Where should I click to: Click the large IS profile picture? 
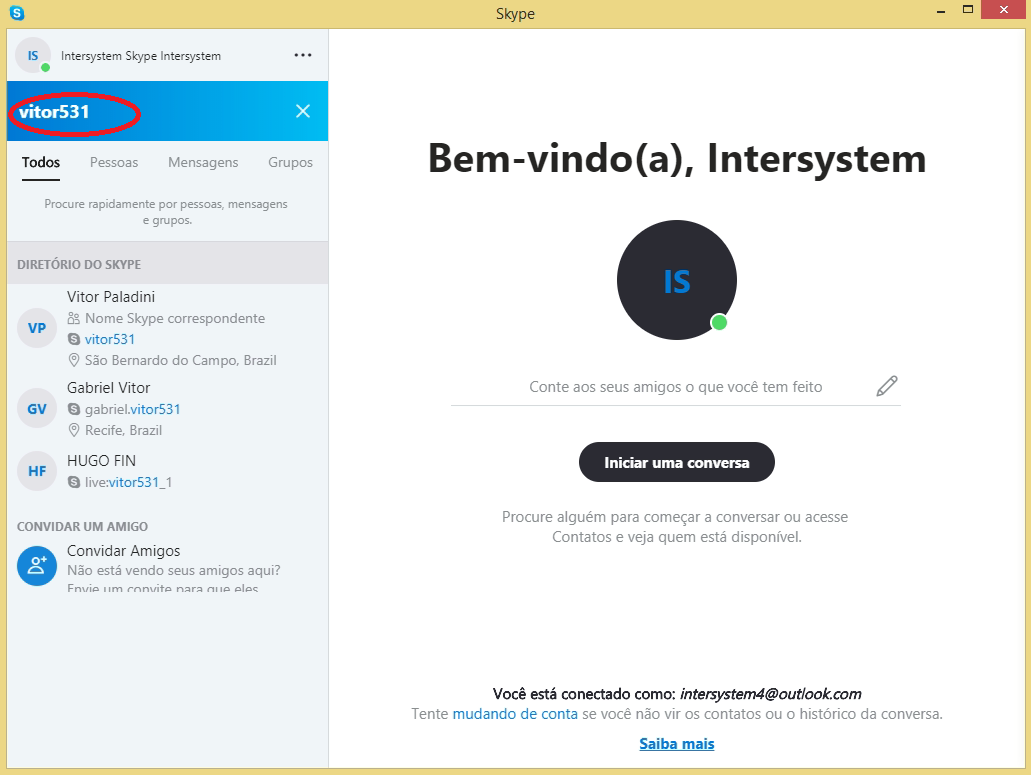(x=677, y=280)
